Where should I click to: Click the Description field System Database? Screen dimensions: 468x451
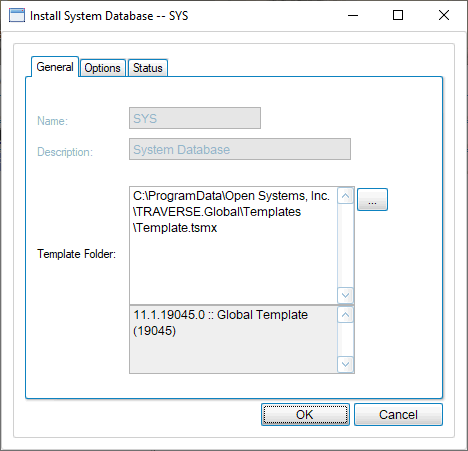(x=240, y=149)
